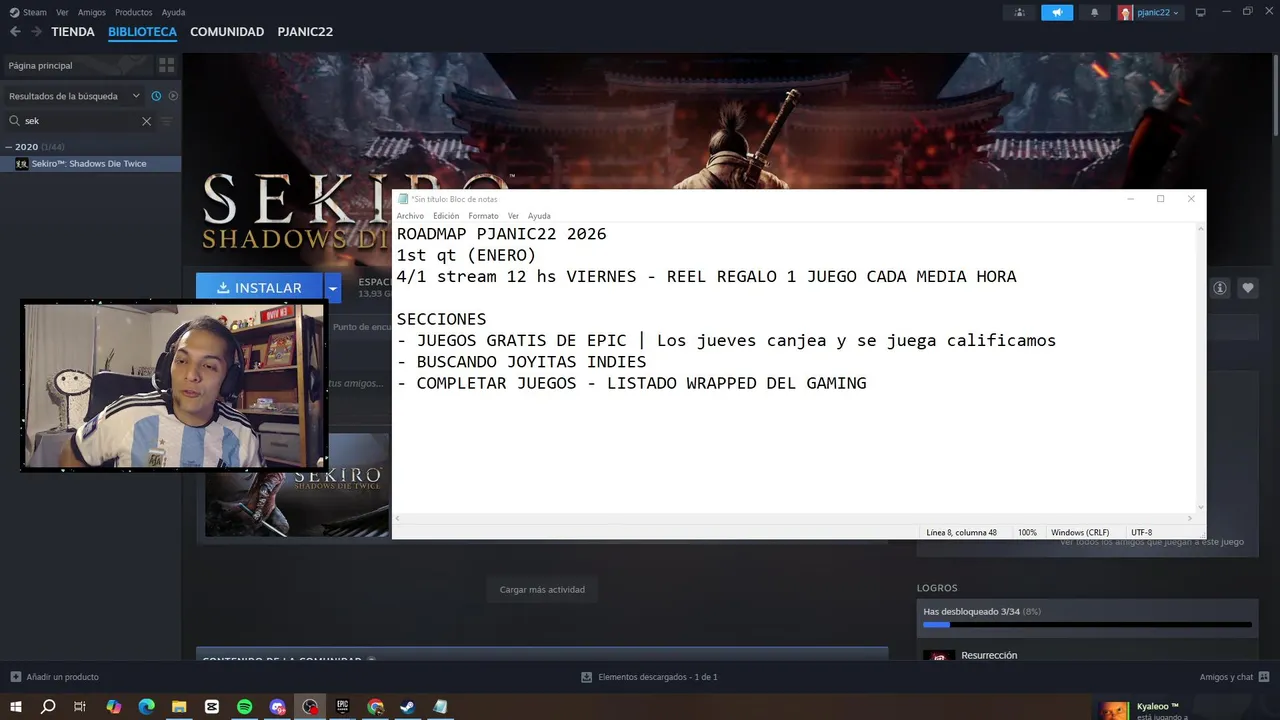1280x720 pixels.
Task: Enter Big Picture mode monitor icon
Action: [1201, 12]
